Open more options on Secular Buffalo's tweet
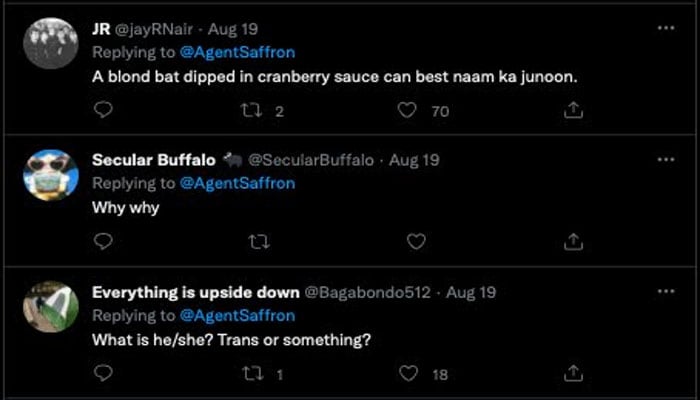This screenshot has height=400, width=700. click(x=665, y=160)
